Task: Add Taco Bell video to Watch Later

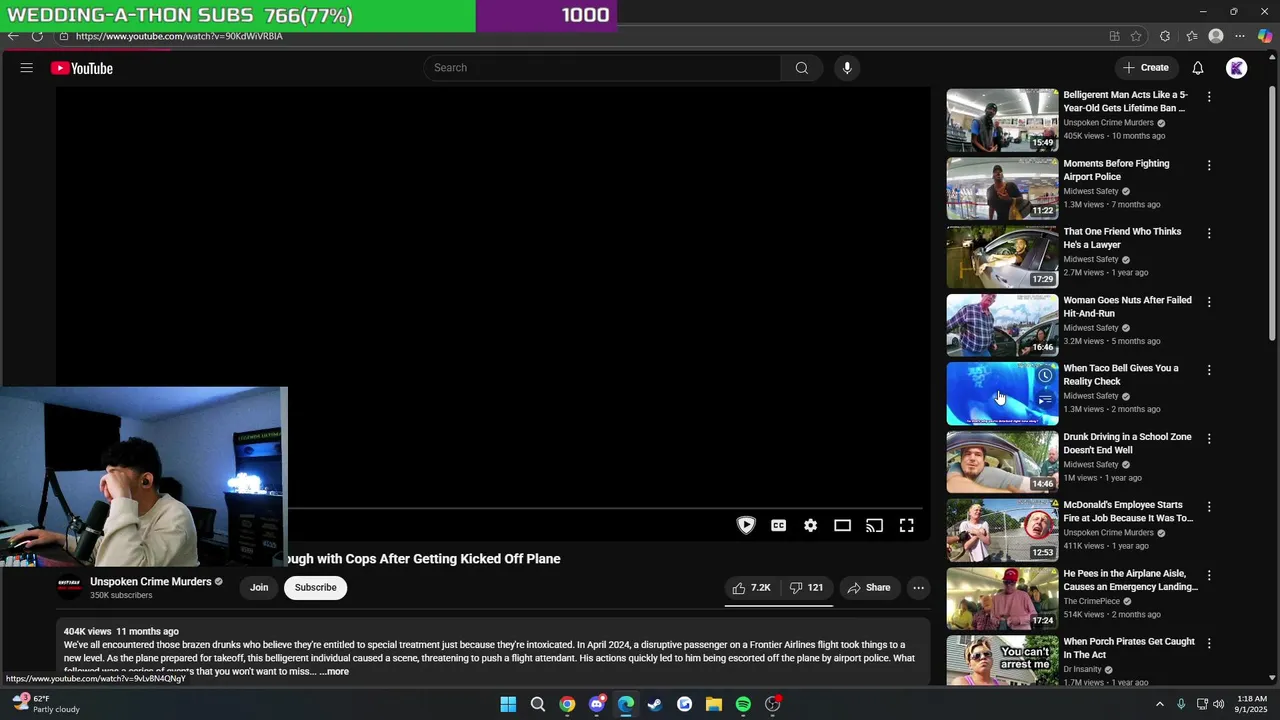Action: (x=1045, y=375)
